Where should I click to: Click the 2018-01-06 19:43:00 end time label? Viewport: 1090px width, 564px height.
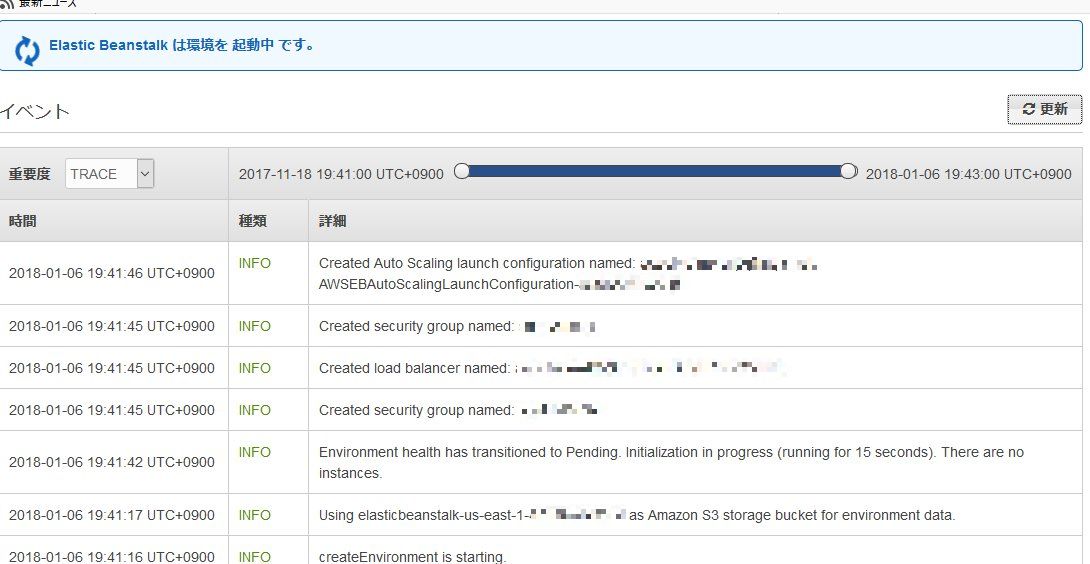(x=968, y=174)
